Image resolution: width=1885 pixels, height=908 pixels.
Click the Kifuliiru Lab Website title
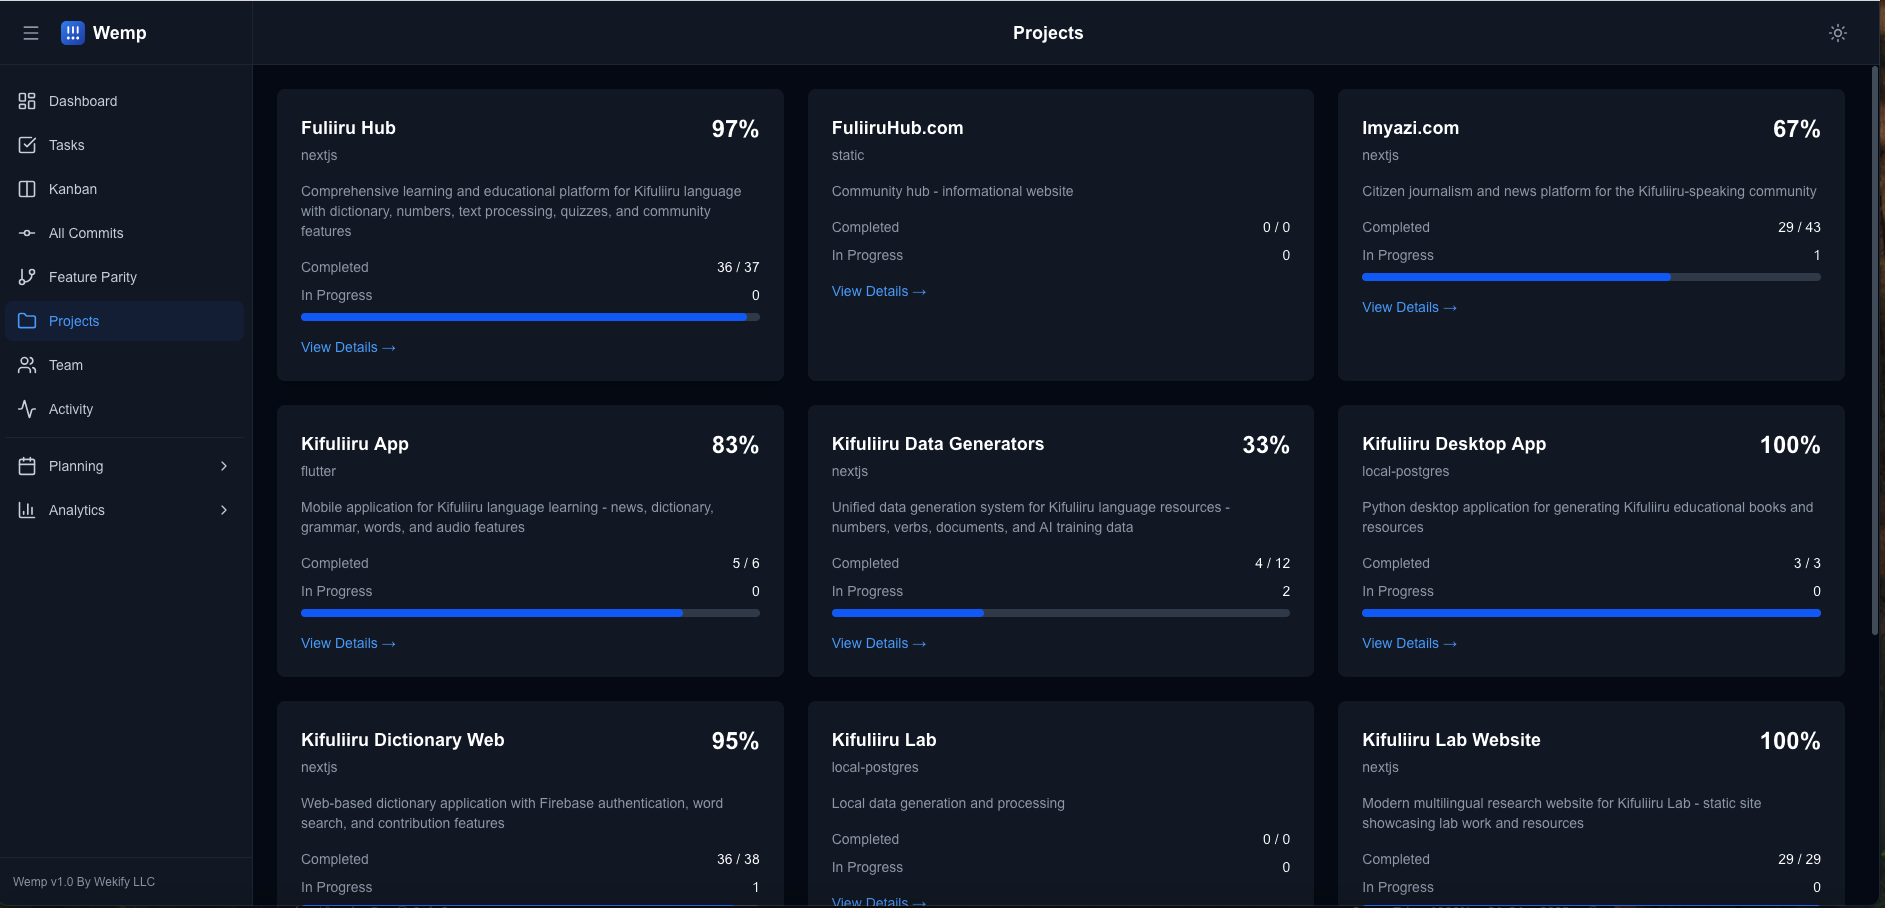1451,740
